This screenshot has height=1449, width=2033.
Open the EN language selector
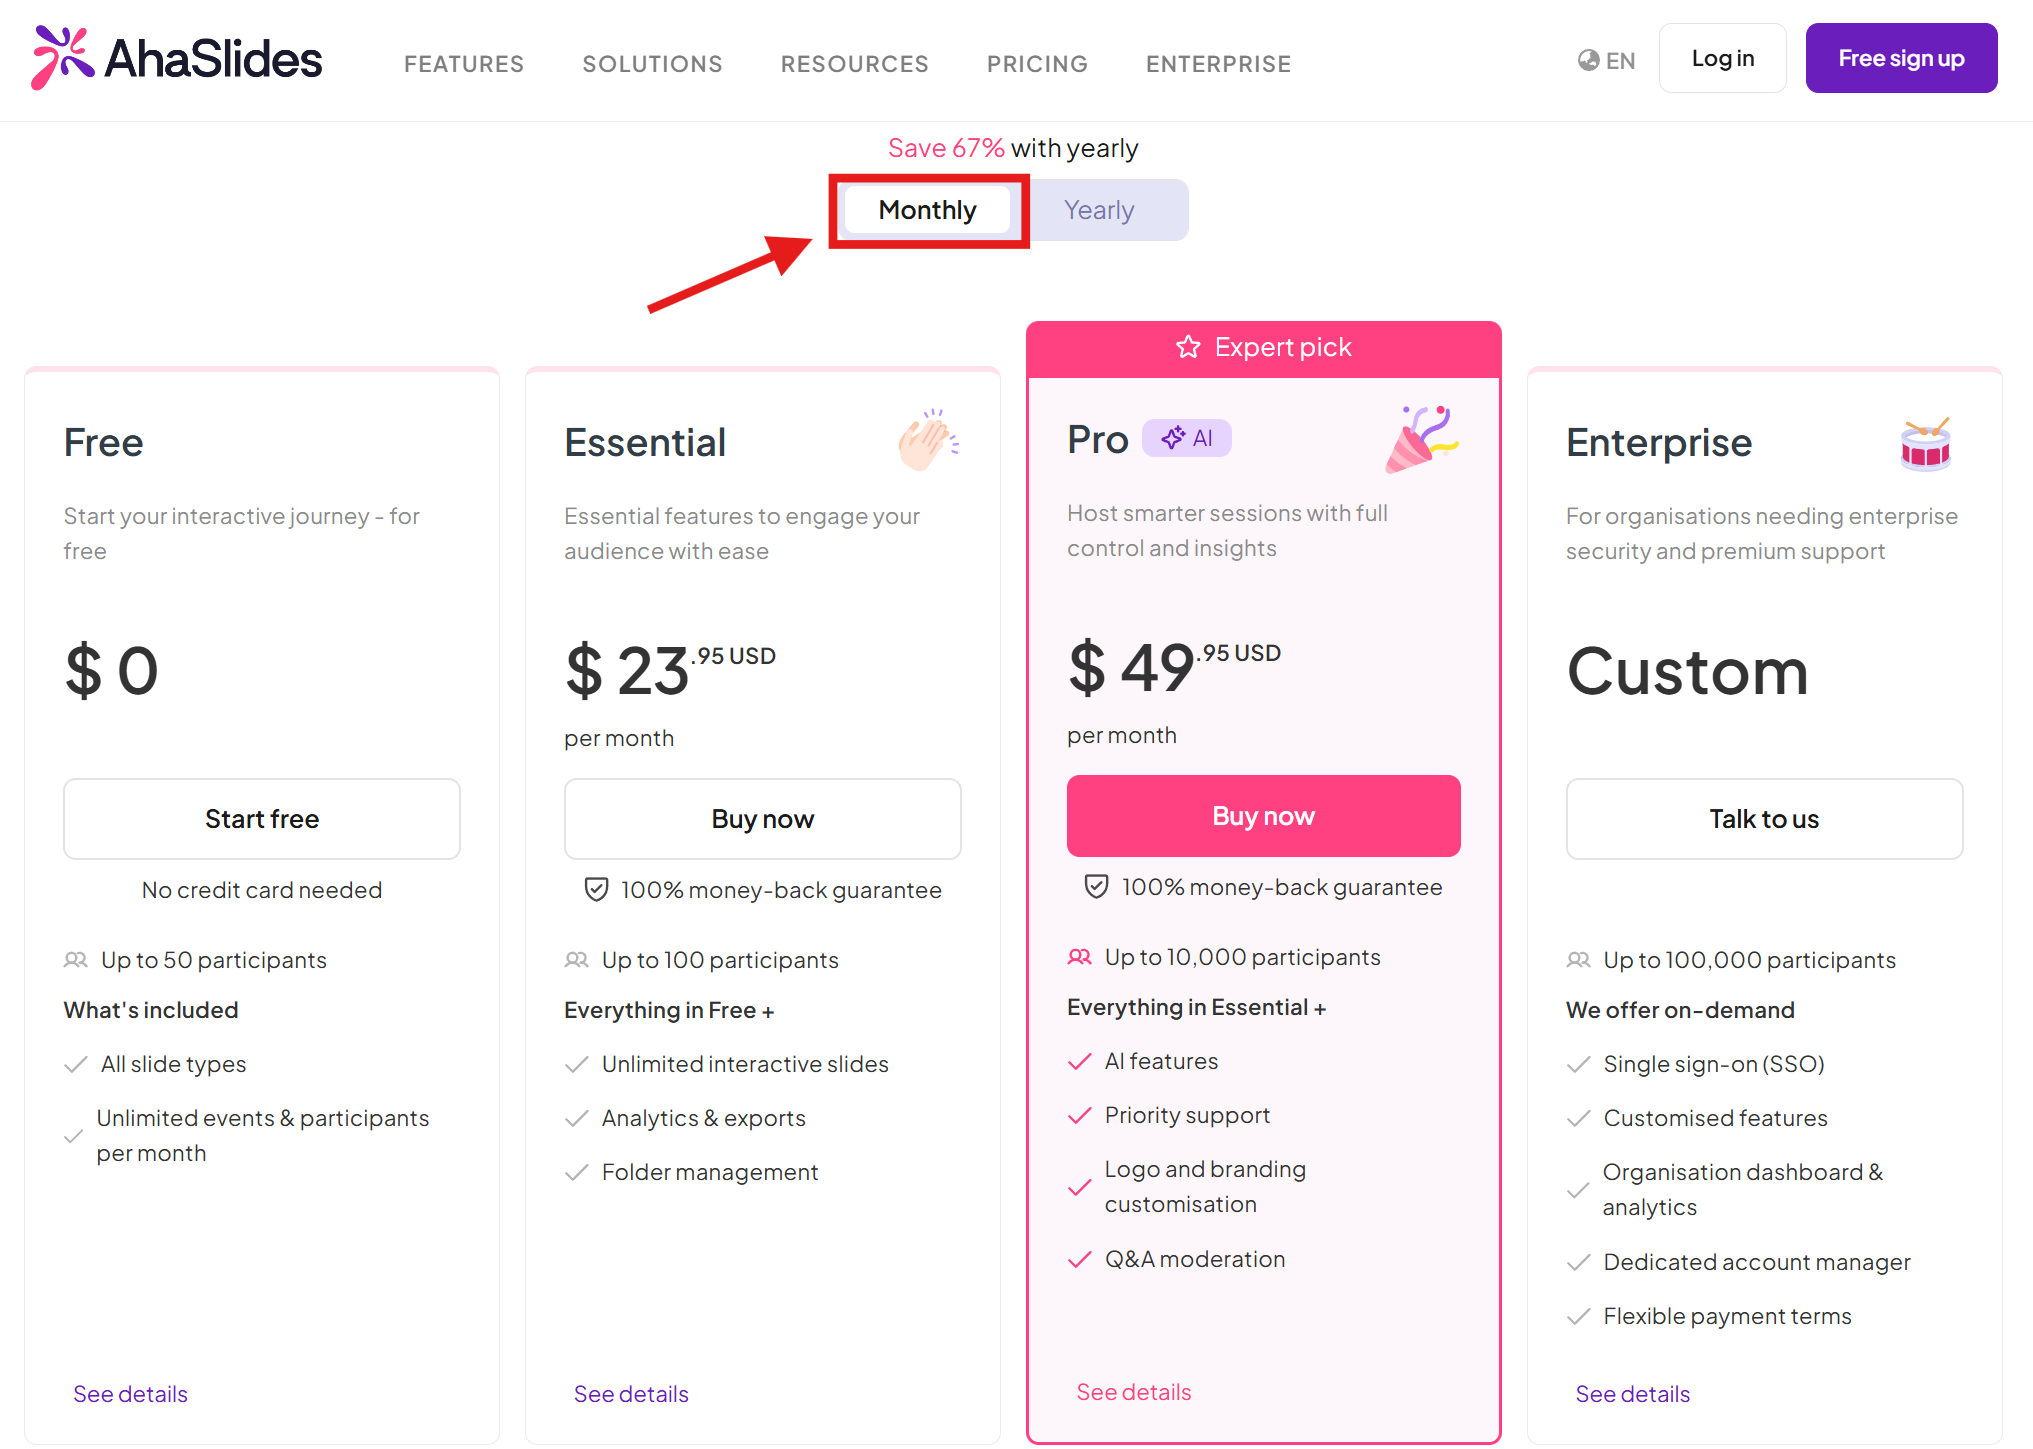point(1607,60)
